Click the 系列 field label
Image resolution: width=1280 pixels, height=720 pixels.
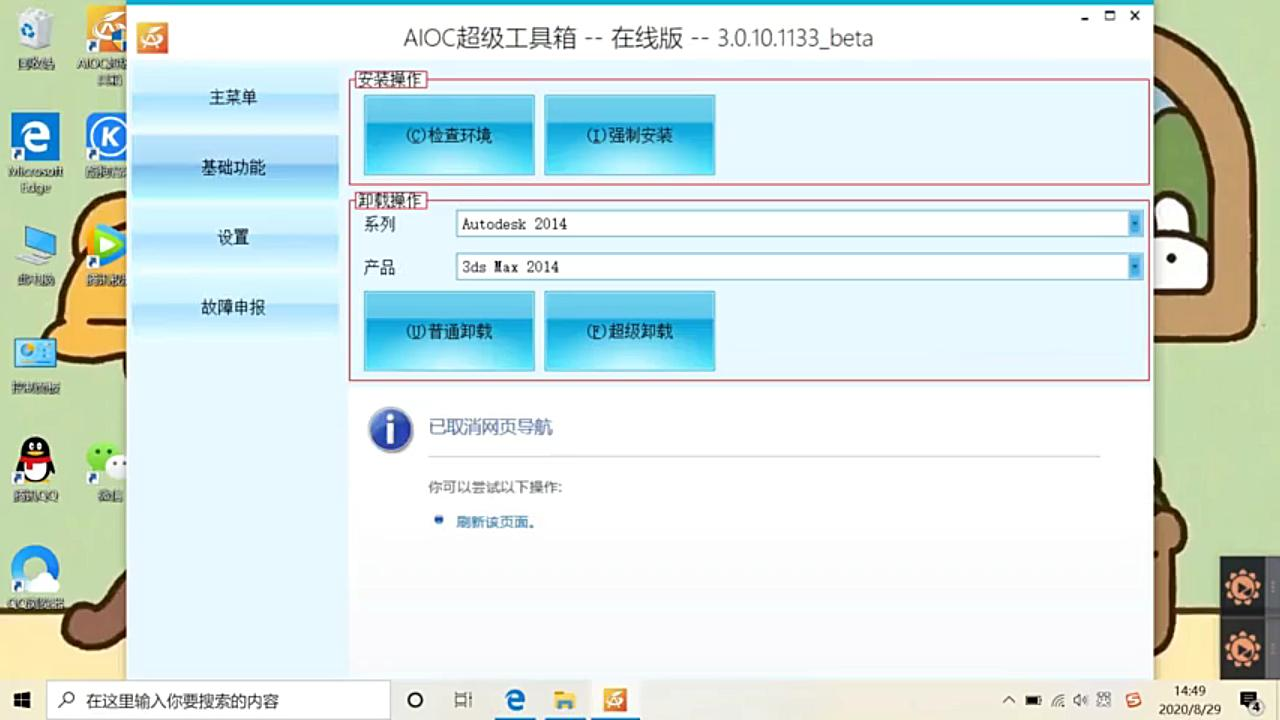[x=380, y=224]
